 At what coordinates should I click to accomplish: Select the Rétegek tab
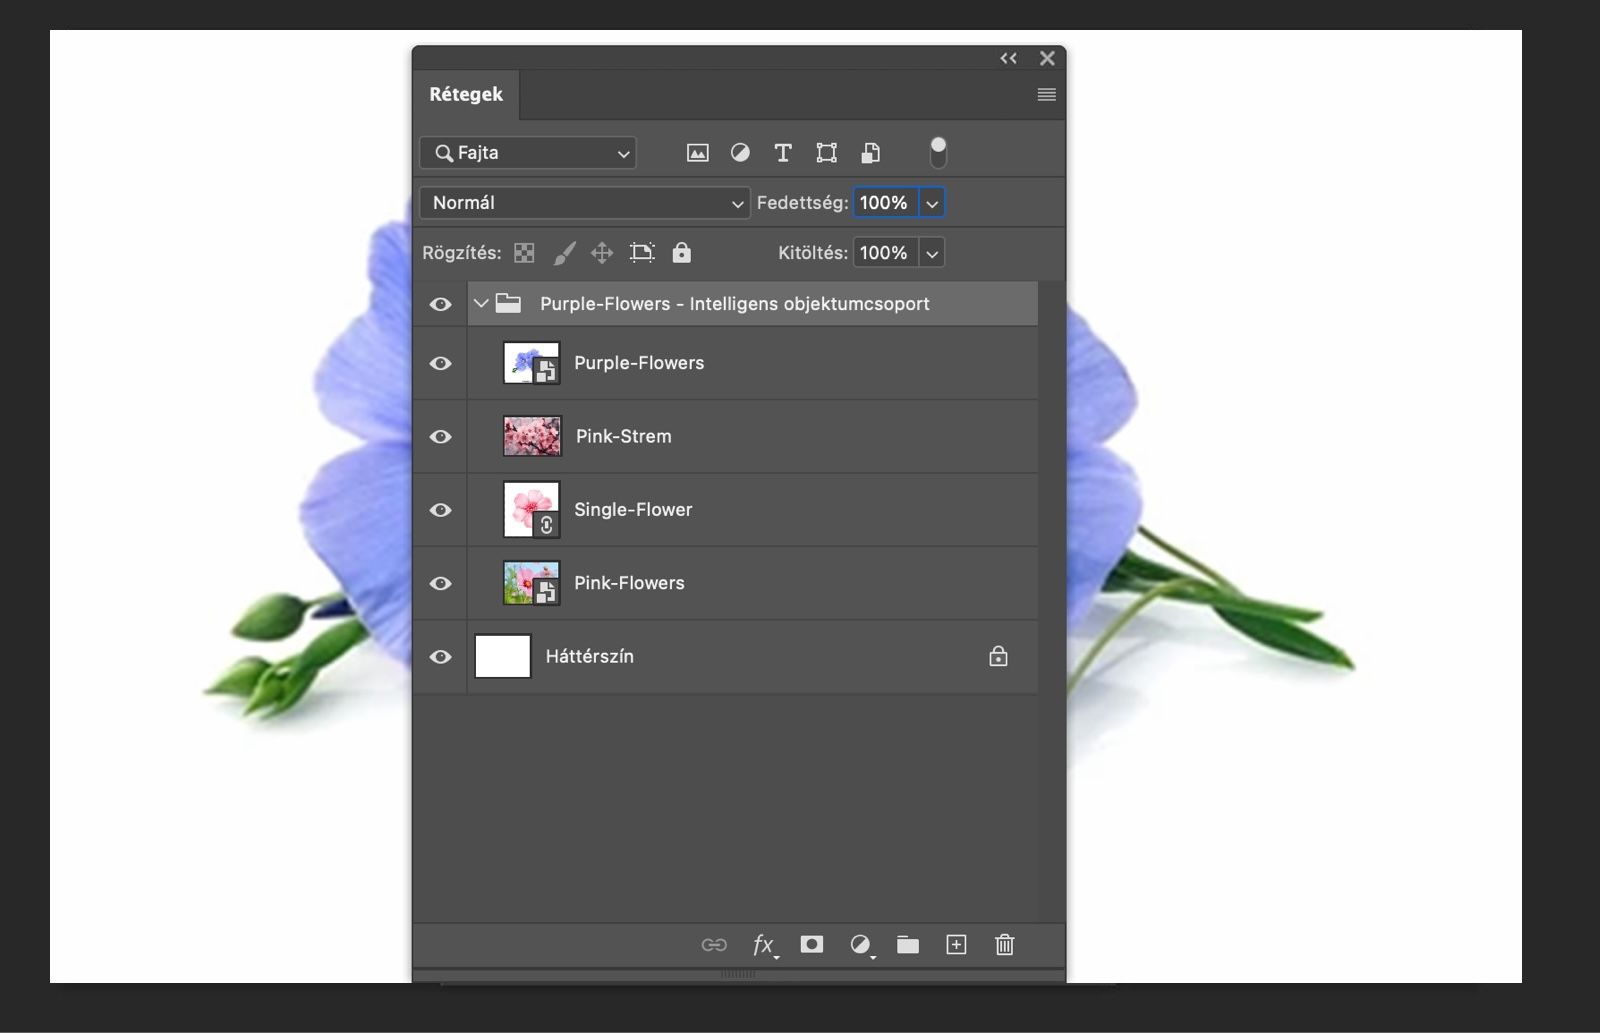[x=466, y=94]
